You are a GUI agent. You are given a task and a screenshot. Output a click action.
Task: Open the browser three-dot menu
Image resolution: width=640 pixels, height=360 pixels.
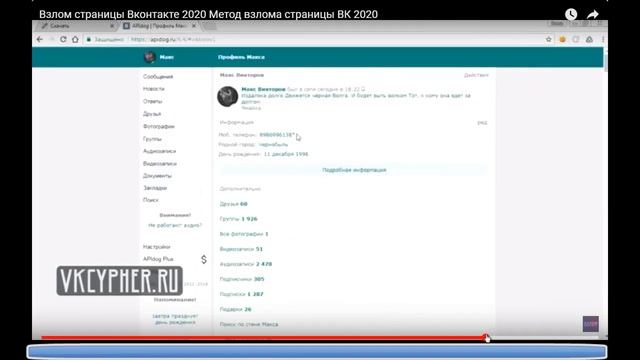tap(603, 40)
